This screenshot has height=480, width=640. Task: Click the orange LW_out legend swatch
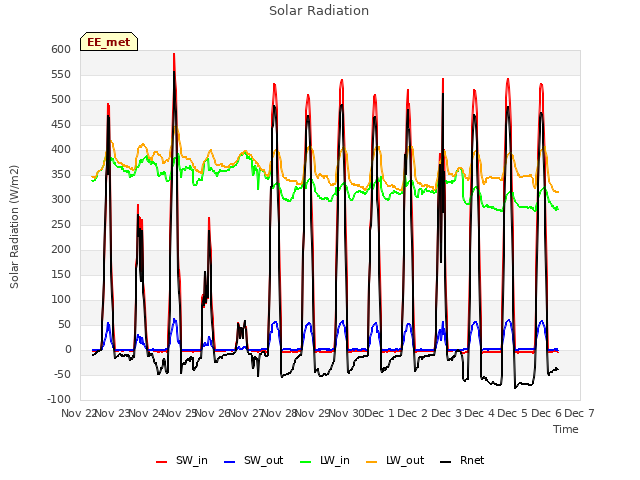click(372, 462)
